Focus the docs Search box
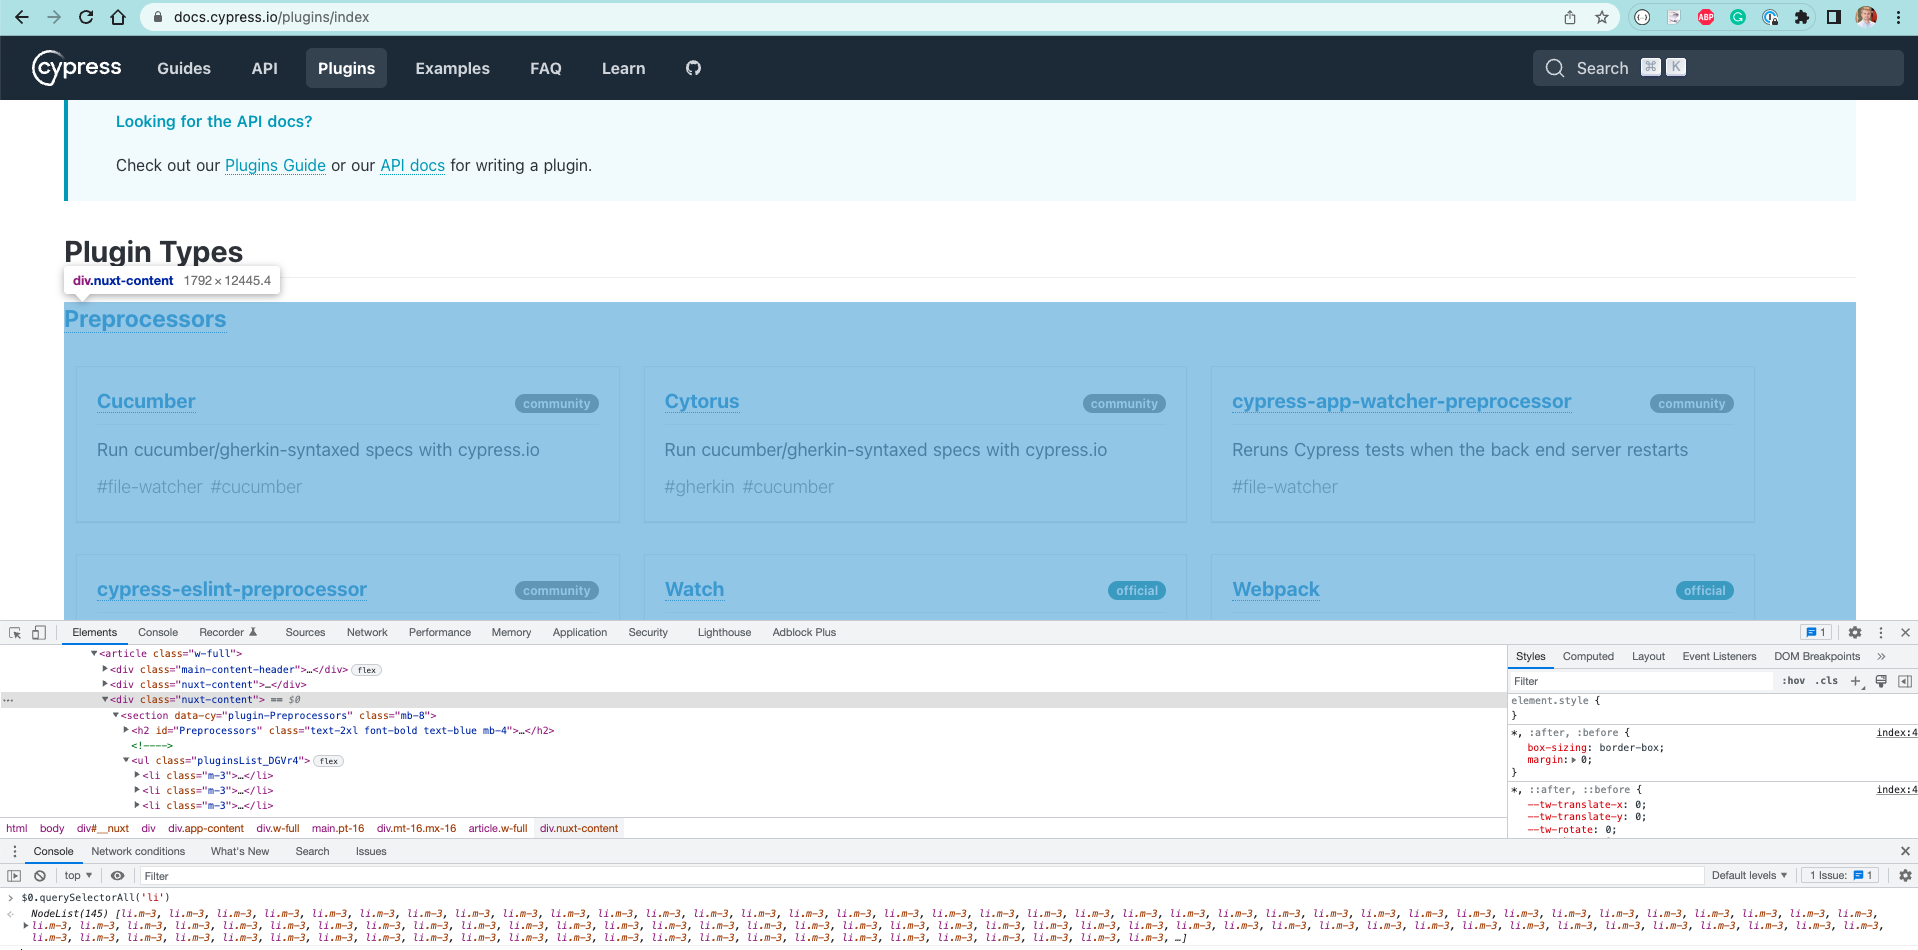Viewport: 1918px width, 950px height. 1718,68
